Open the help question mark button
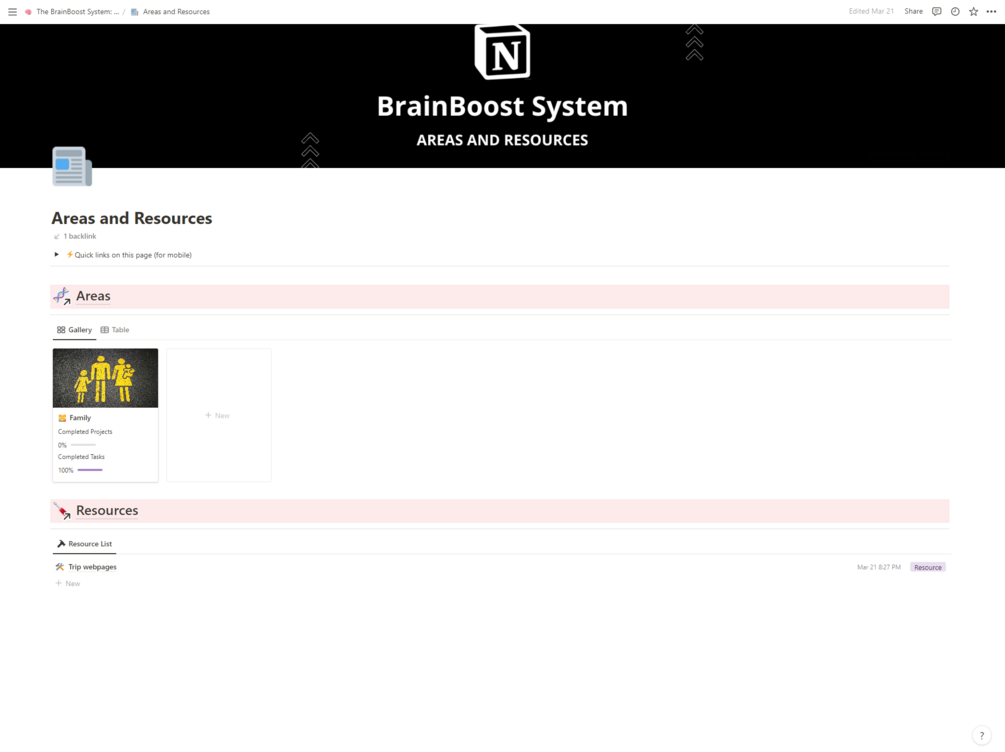 pos(981,736)
